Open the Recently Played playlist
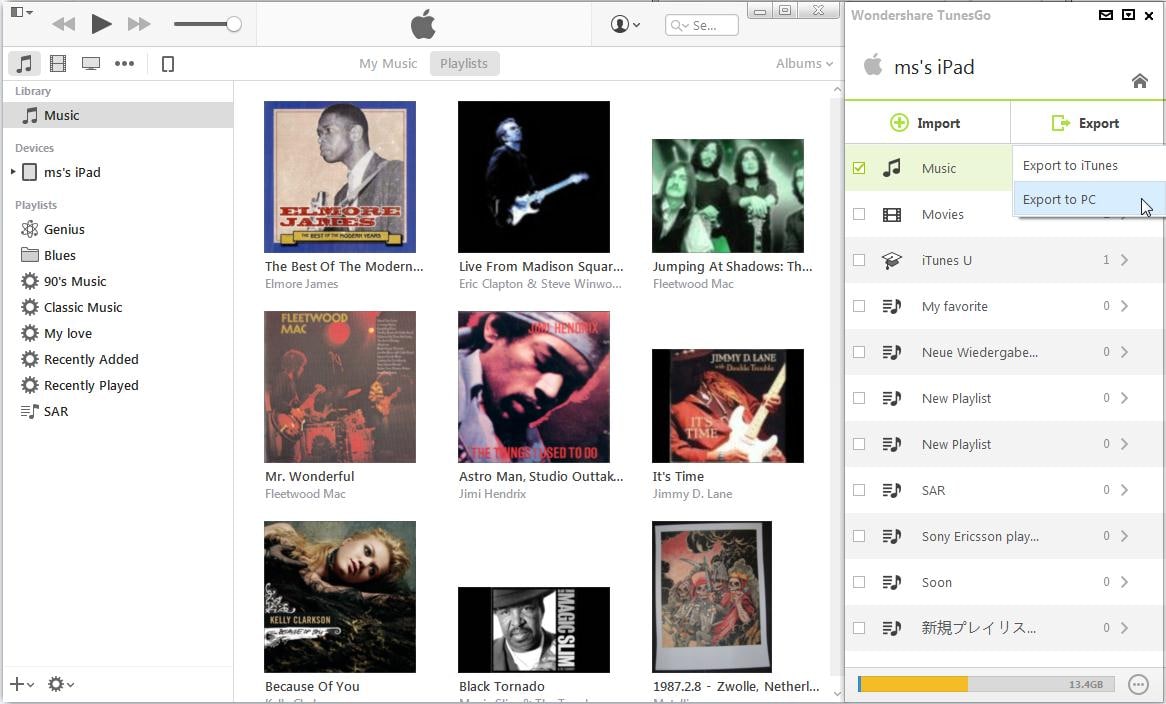 [x=91, y=385]
